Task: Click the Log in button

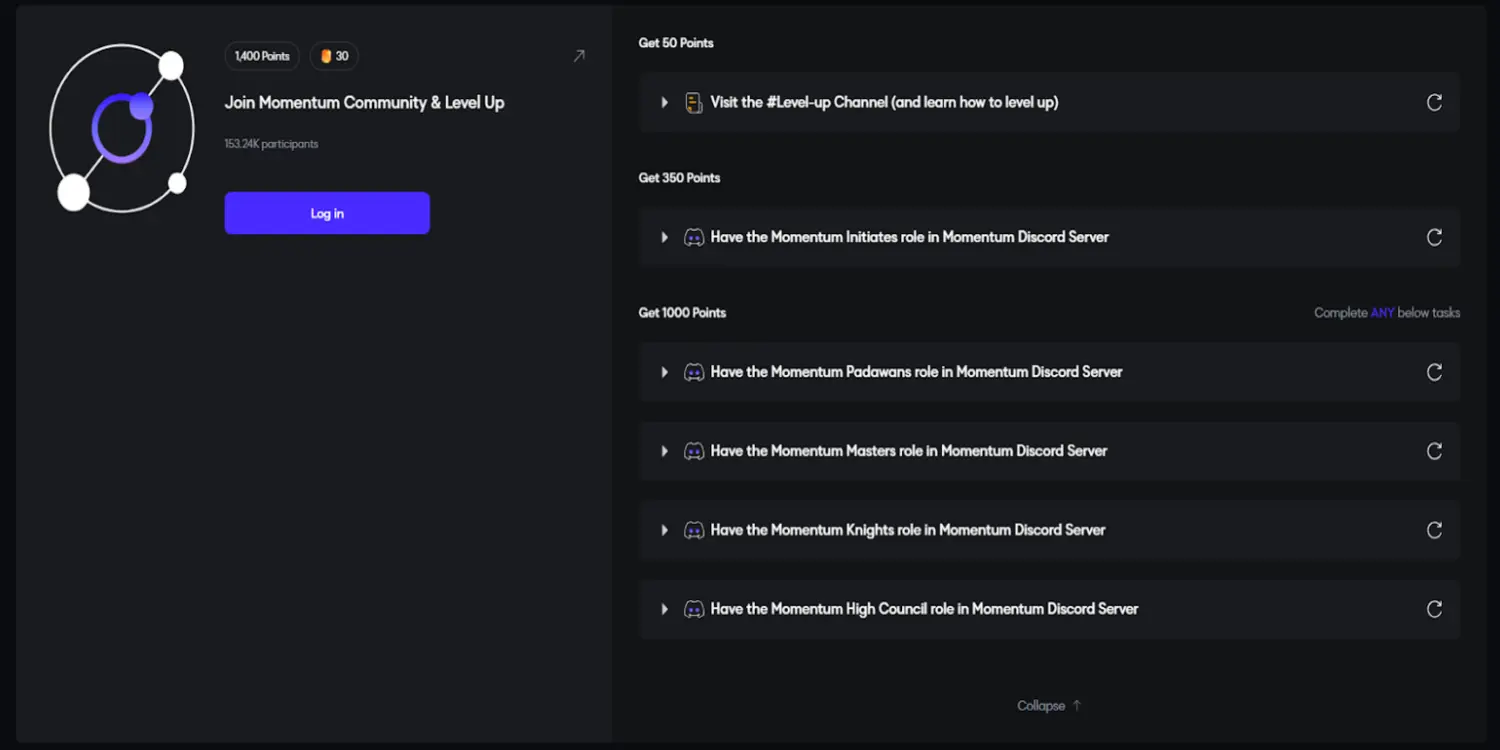Action: tap(327, 213)
